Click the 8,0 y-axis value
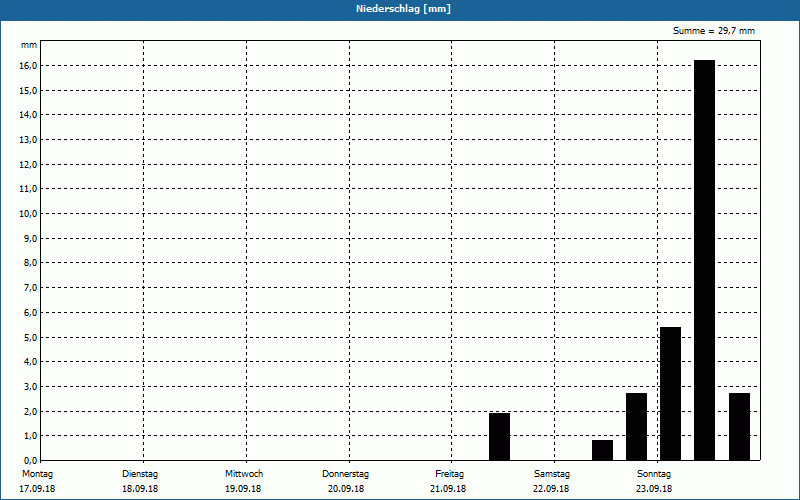Screen dimensions: 800x500 point(30,263)
